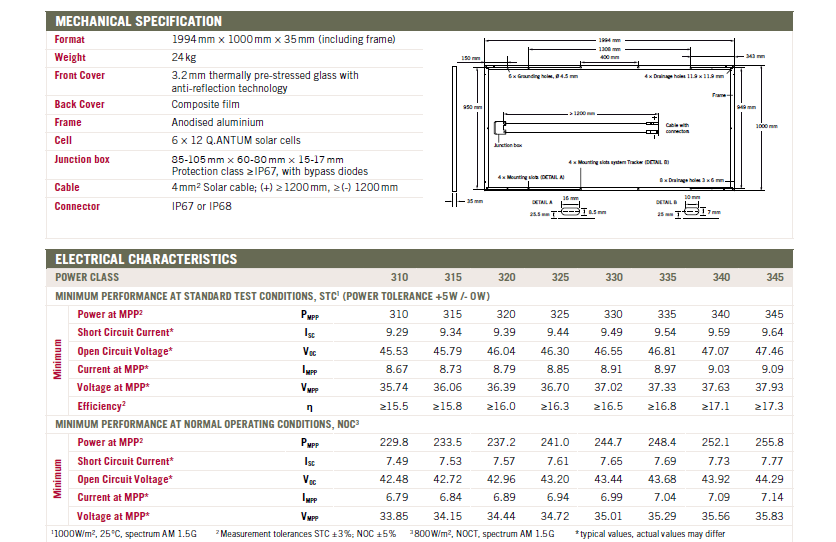Select the open circuit voltage 45.53
Screen dimensions: 836x542
point(394,351)
